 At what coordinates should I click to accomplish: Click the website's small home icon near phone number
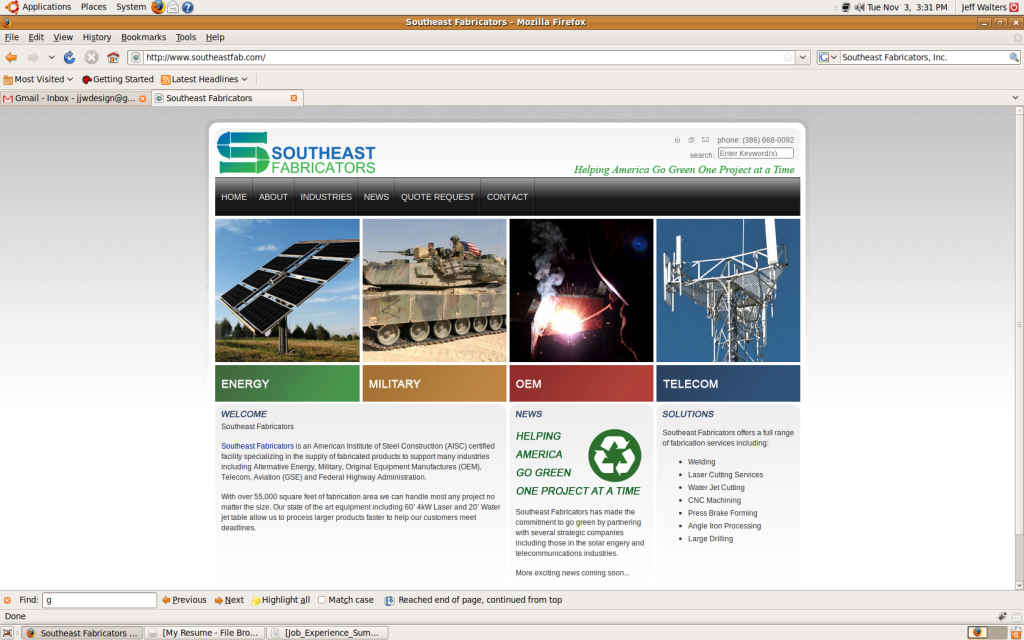click(677, 140)
